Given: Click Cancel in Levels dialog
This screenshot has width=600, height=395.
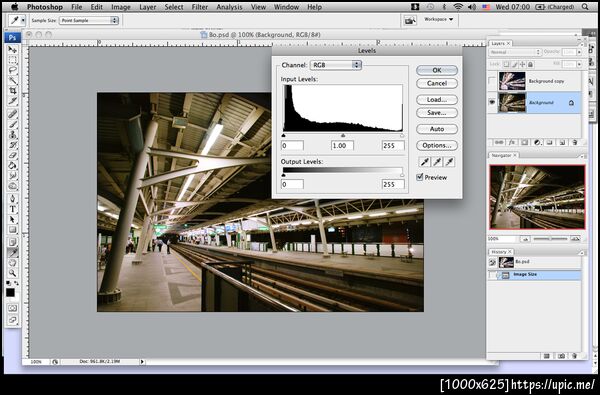Looking at the screenshot, I should (x=437, y=83).
